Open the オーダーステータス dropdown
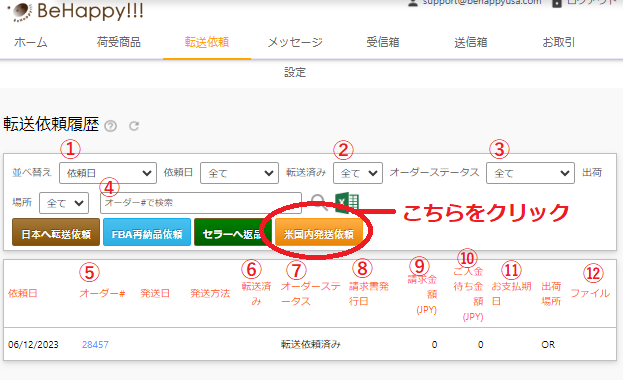The width and height of the screenshot is (623, 380). tap(530, 173)
